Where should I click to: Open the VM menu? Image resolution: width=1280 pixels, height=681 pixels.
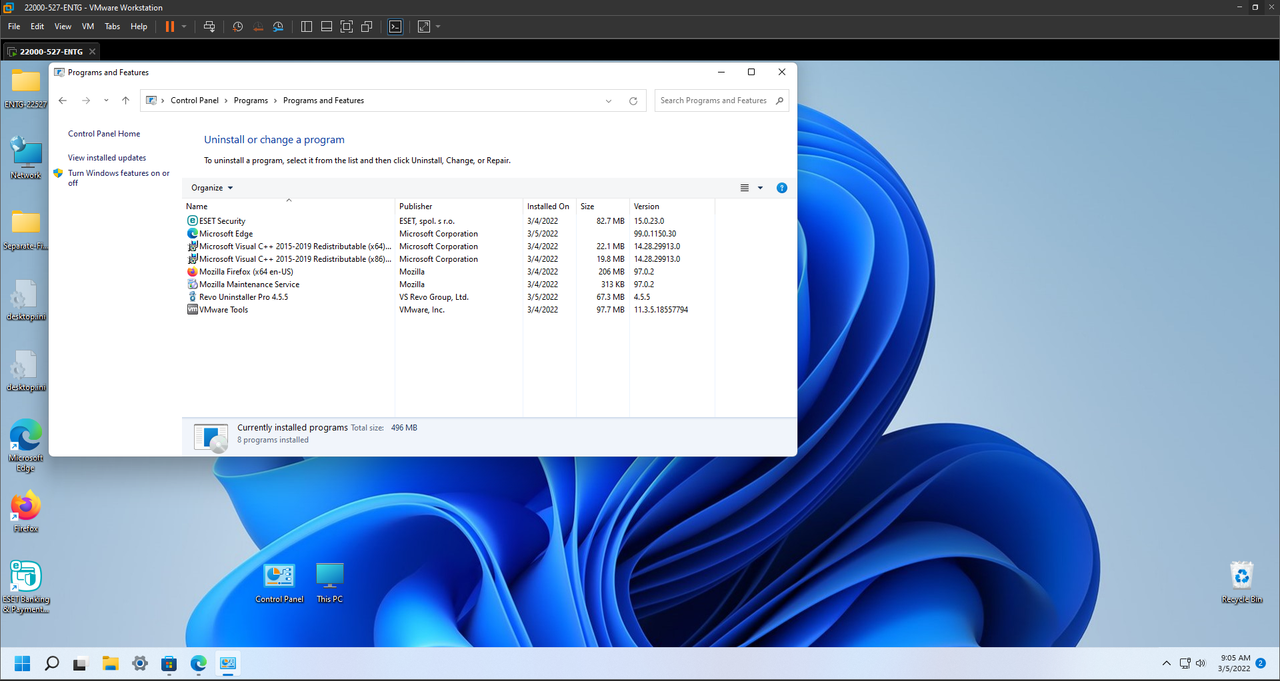[88, 26]
